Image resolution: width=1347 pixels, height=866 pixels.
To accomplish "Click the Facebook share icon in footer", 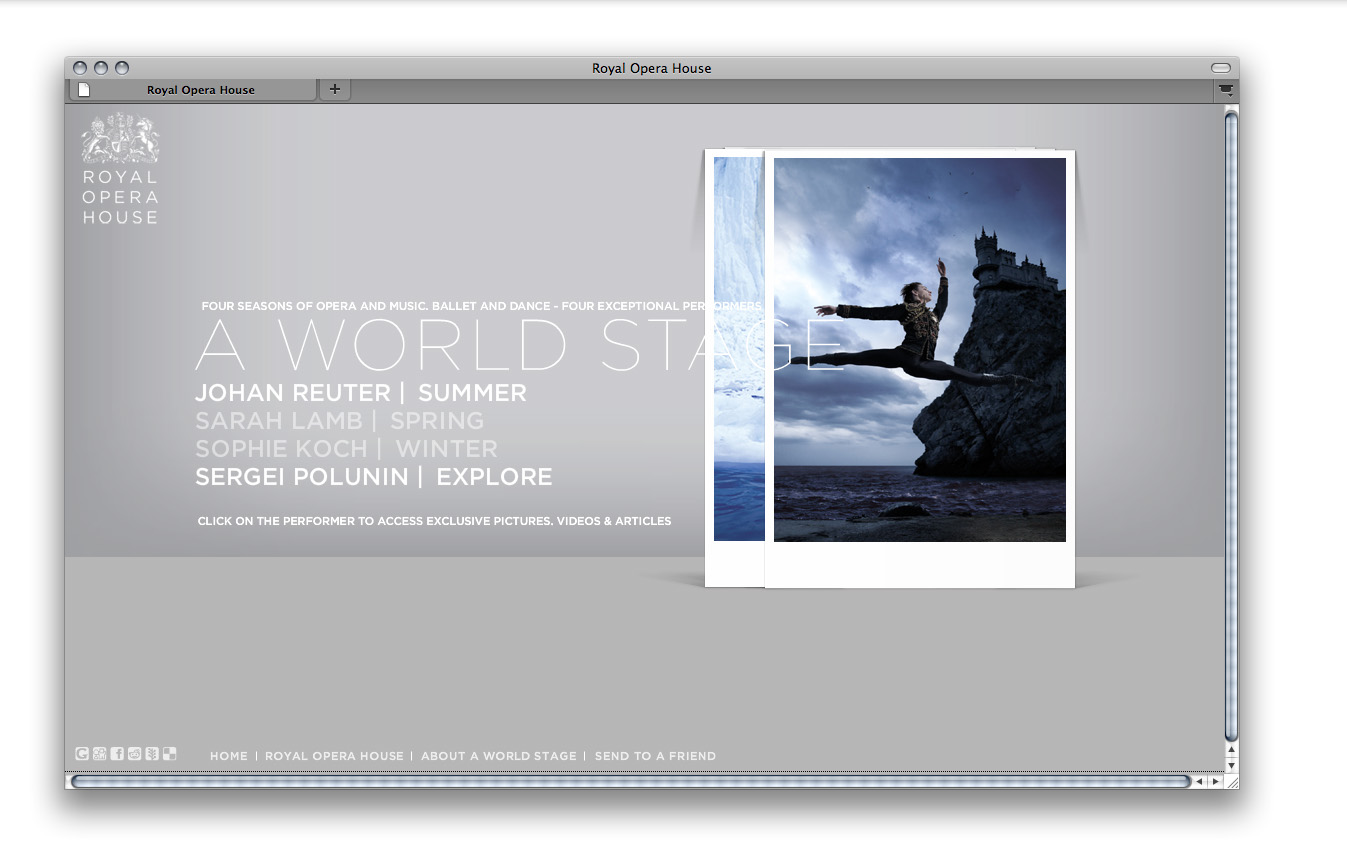I will click(x=117, y=754).
